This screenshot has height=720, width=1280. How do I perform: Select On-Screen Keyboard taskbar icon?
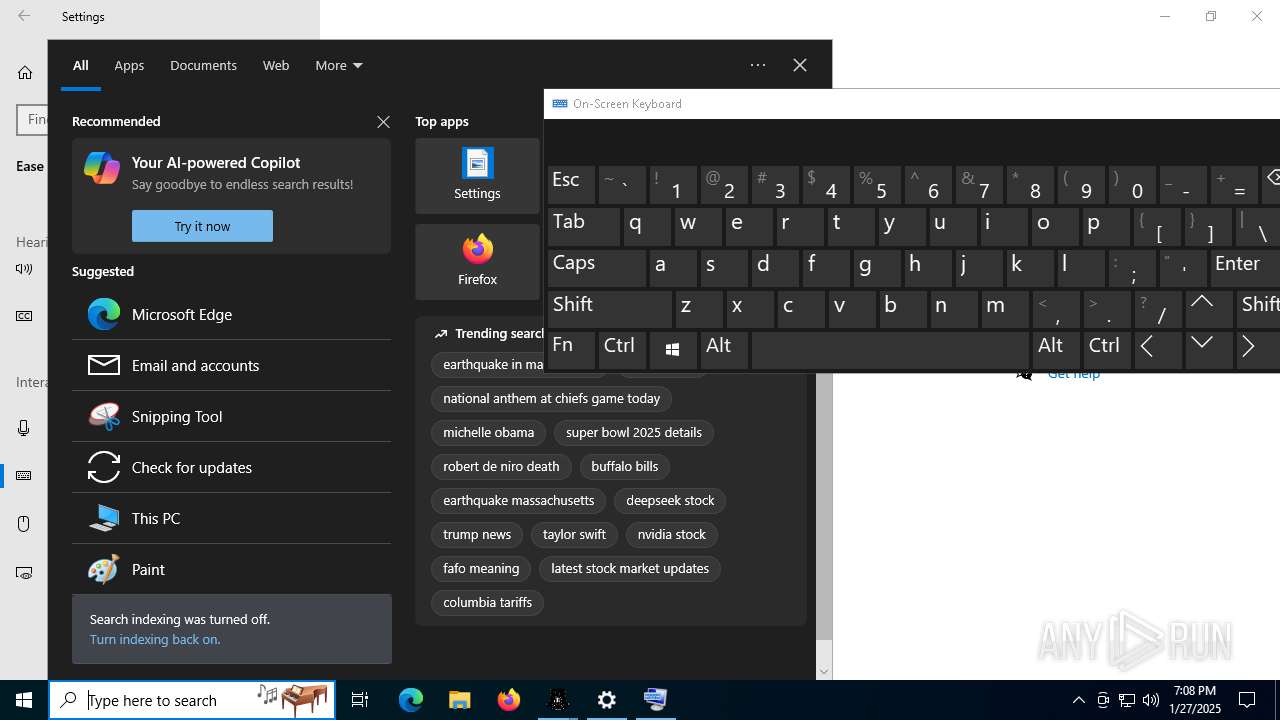tap(656, 700)
